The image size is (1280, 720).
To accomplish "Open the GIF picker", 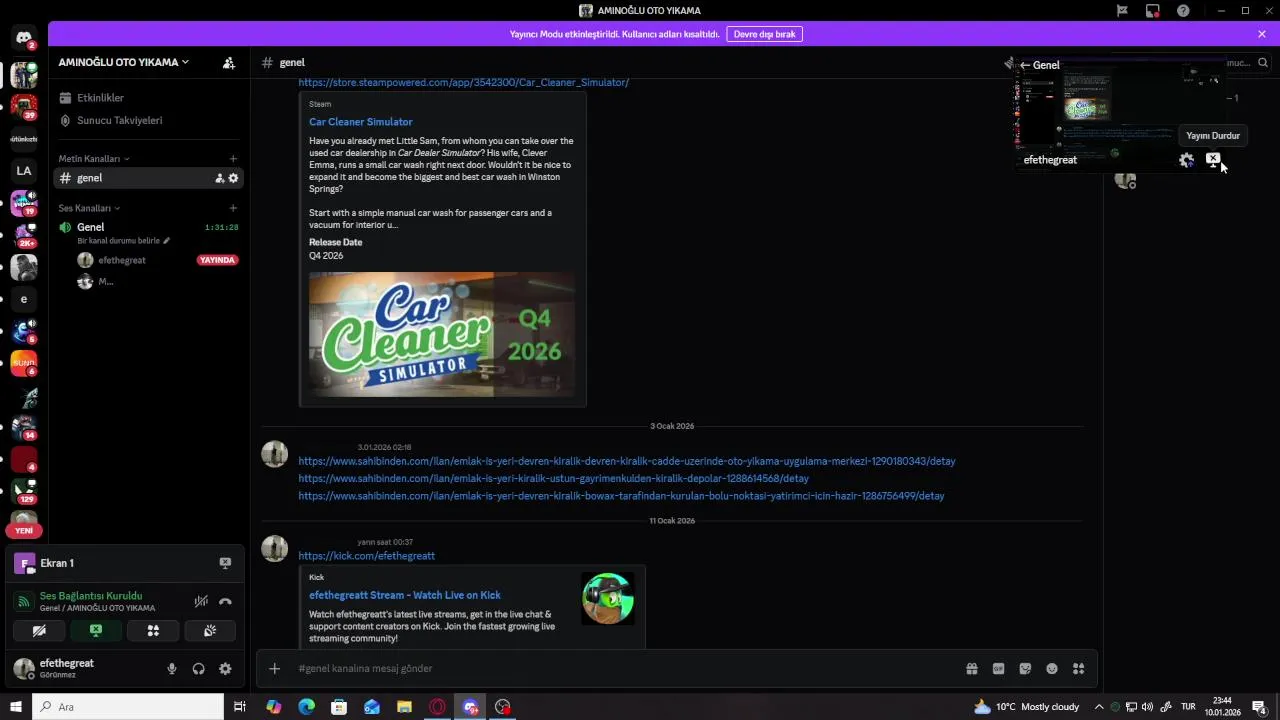I will click(998, 668).
